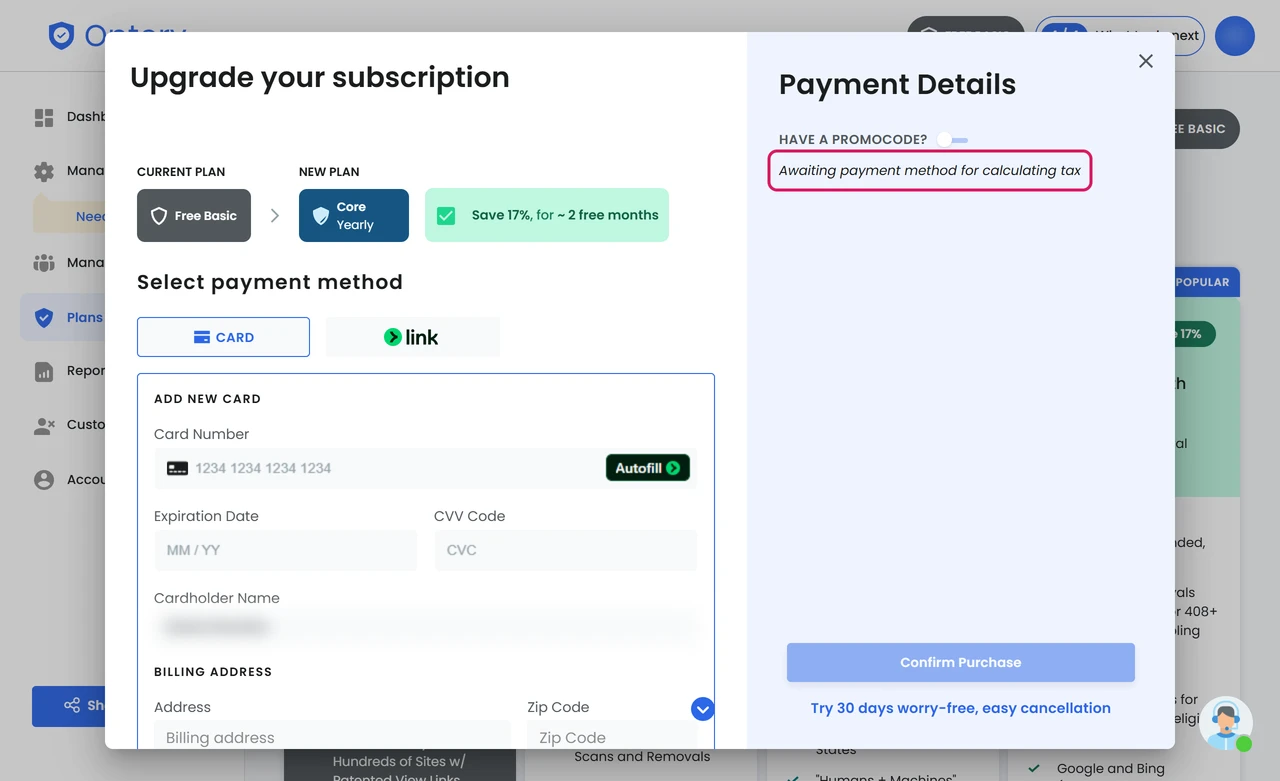Open the support agent chat widget
The width and height of the screenshot is (1280, 781).
[1226, 723]
